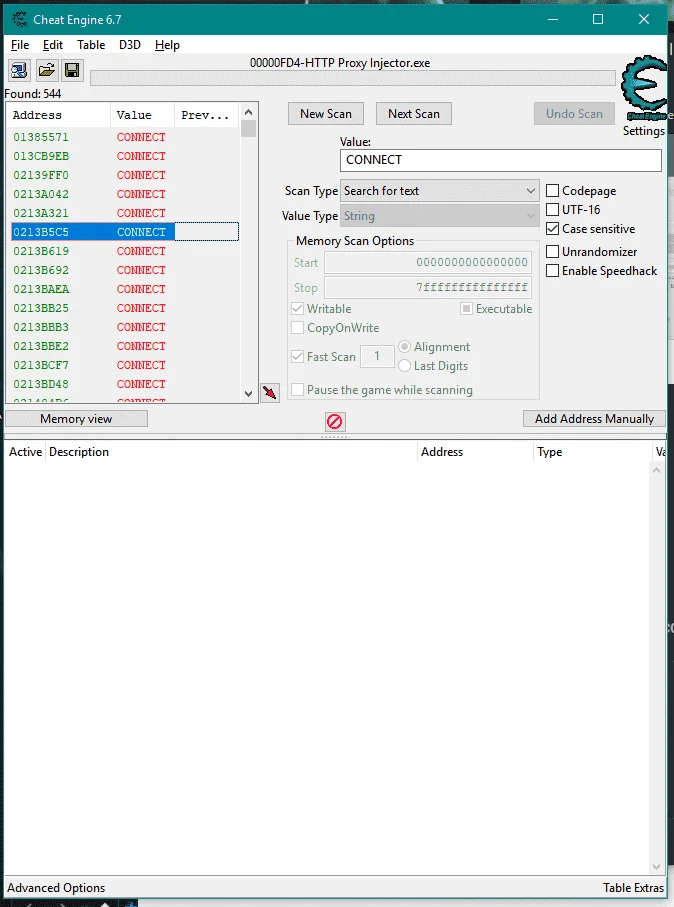Screen dimensions: 674x907
Task: Select result address 0213BD48
Action: point(41,384)
